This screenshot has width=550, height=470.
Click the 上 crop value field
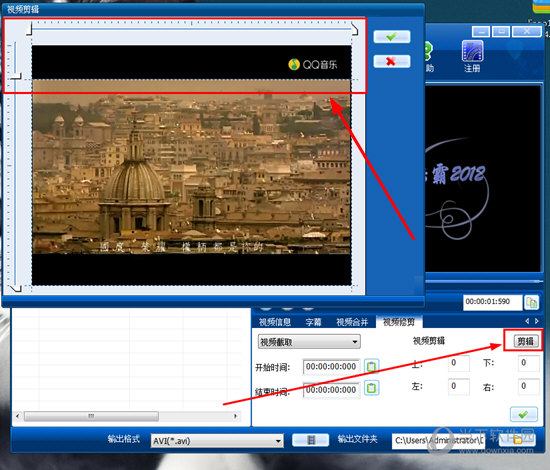click(458, 363)
